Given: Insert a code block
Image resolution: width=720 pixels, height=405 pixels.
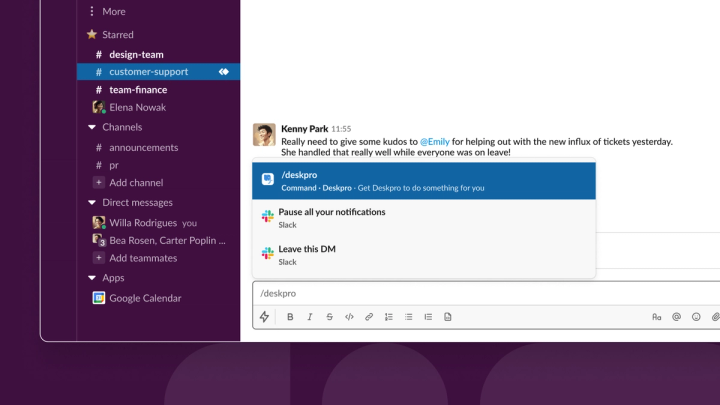Looking at the screenshot, I should 448,317.
